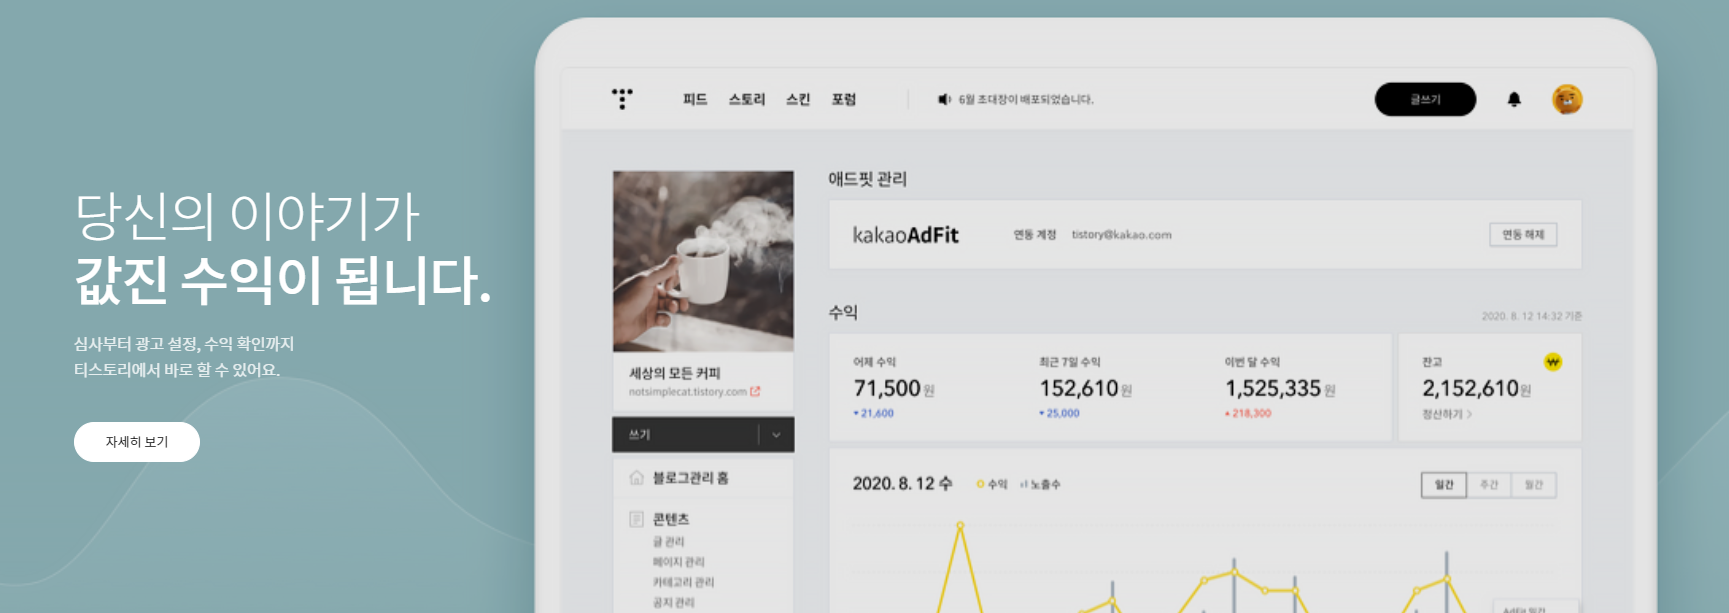Click the 6월 초대장이 배포되었습니다 announcement
This screenshot has height=613, width=1729.
pos(1026,99)
